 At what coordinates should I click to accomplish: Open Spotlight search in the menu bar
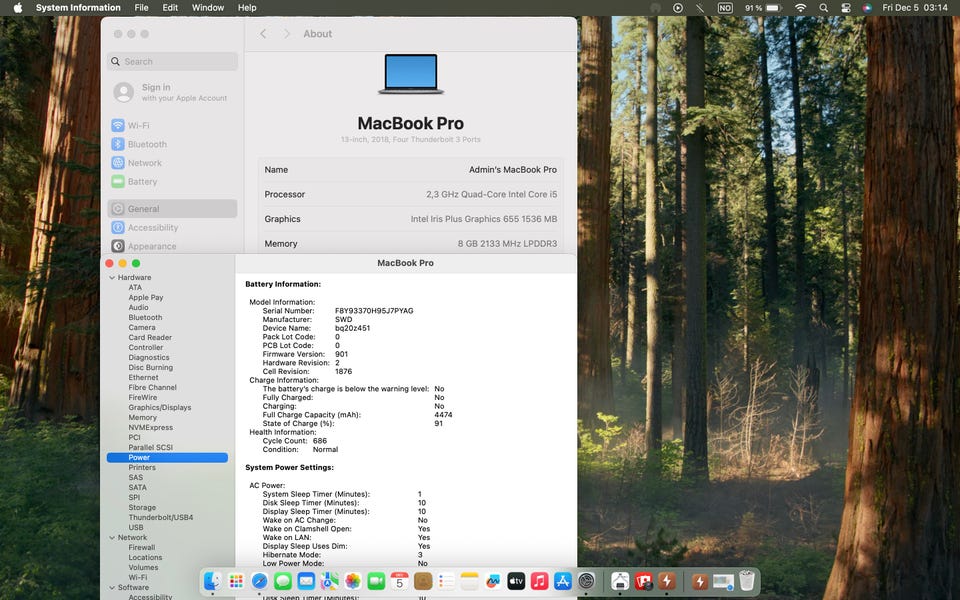point(824,8)
